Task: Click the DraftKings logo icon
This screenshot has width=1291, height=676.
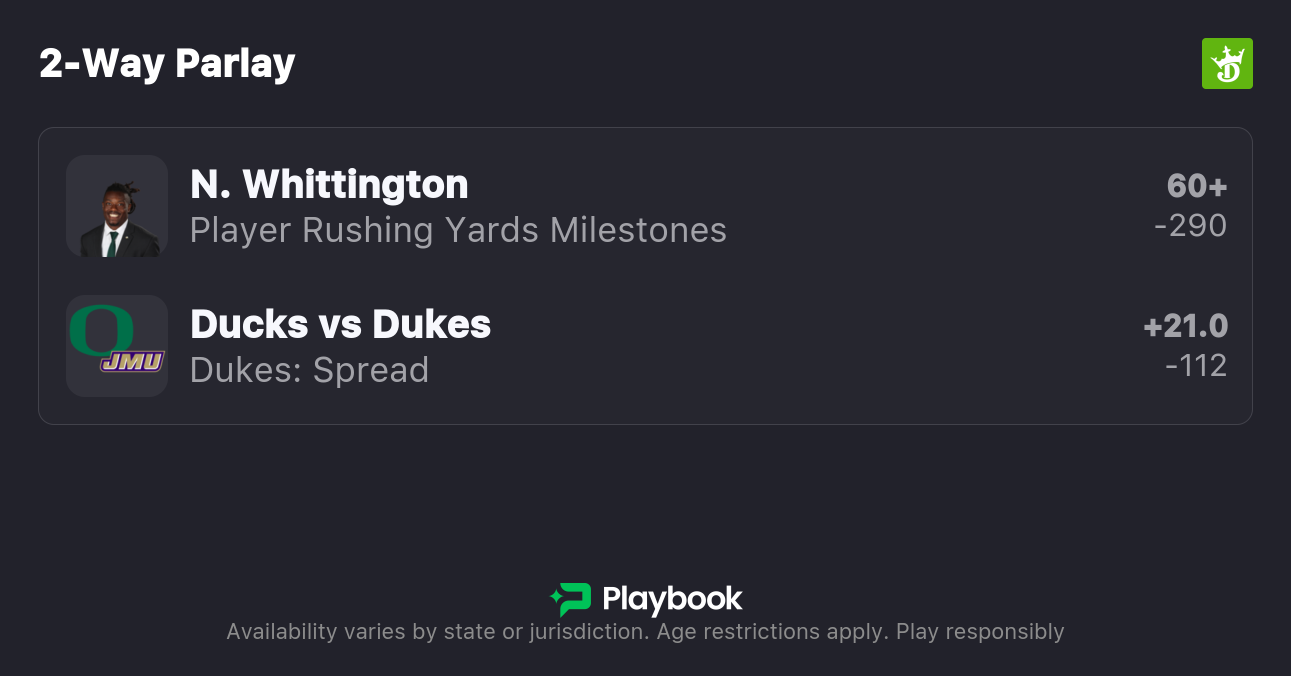Action: tap(1227, 64)
